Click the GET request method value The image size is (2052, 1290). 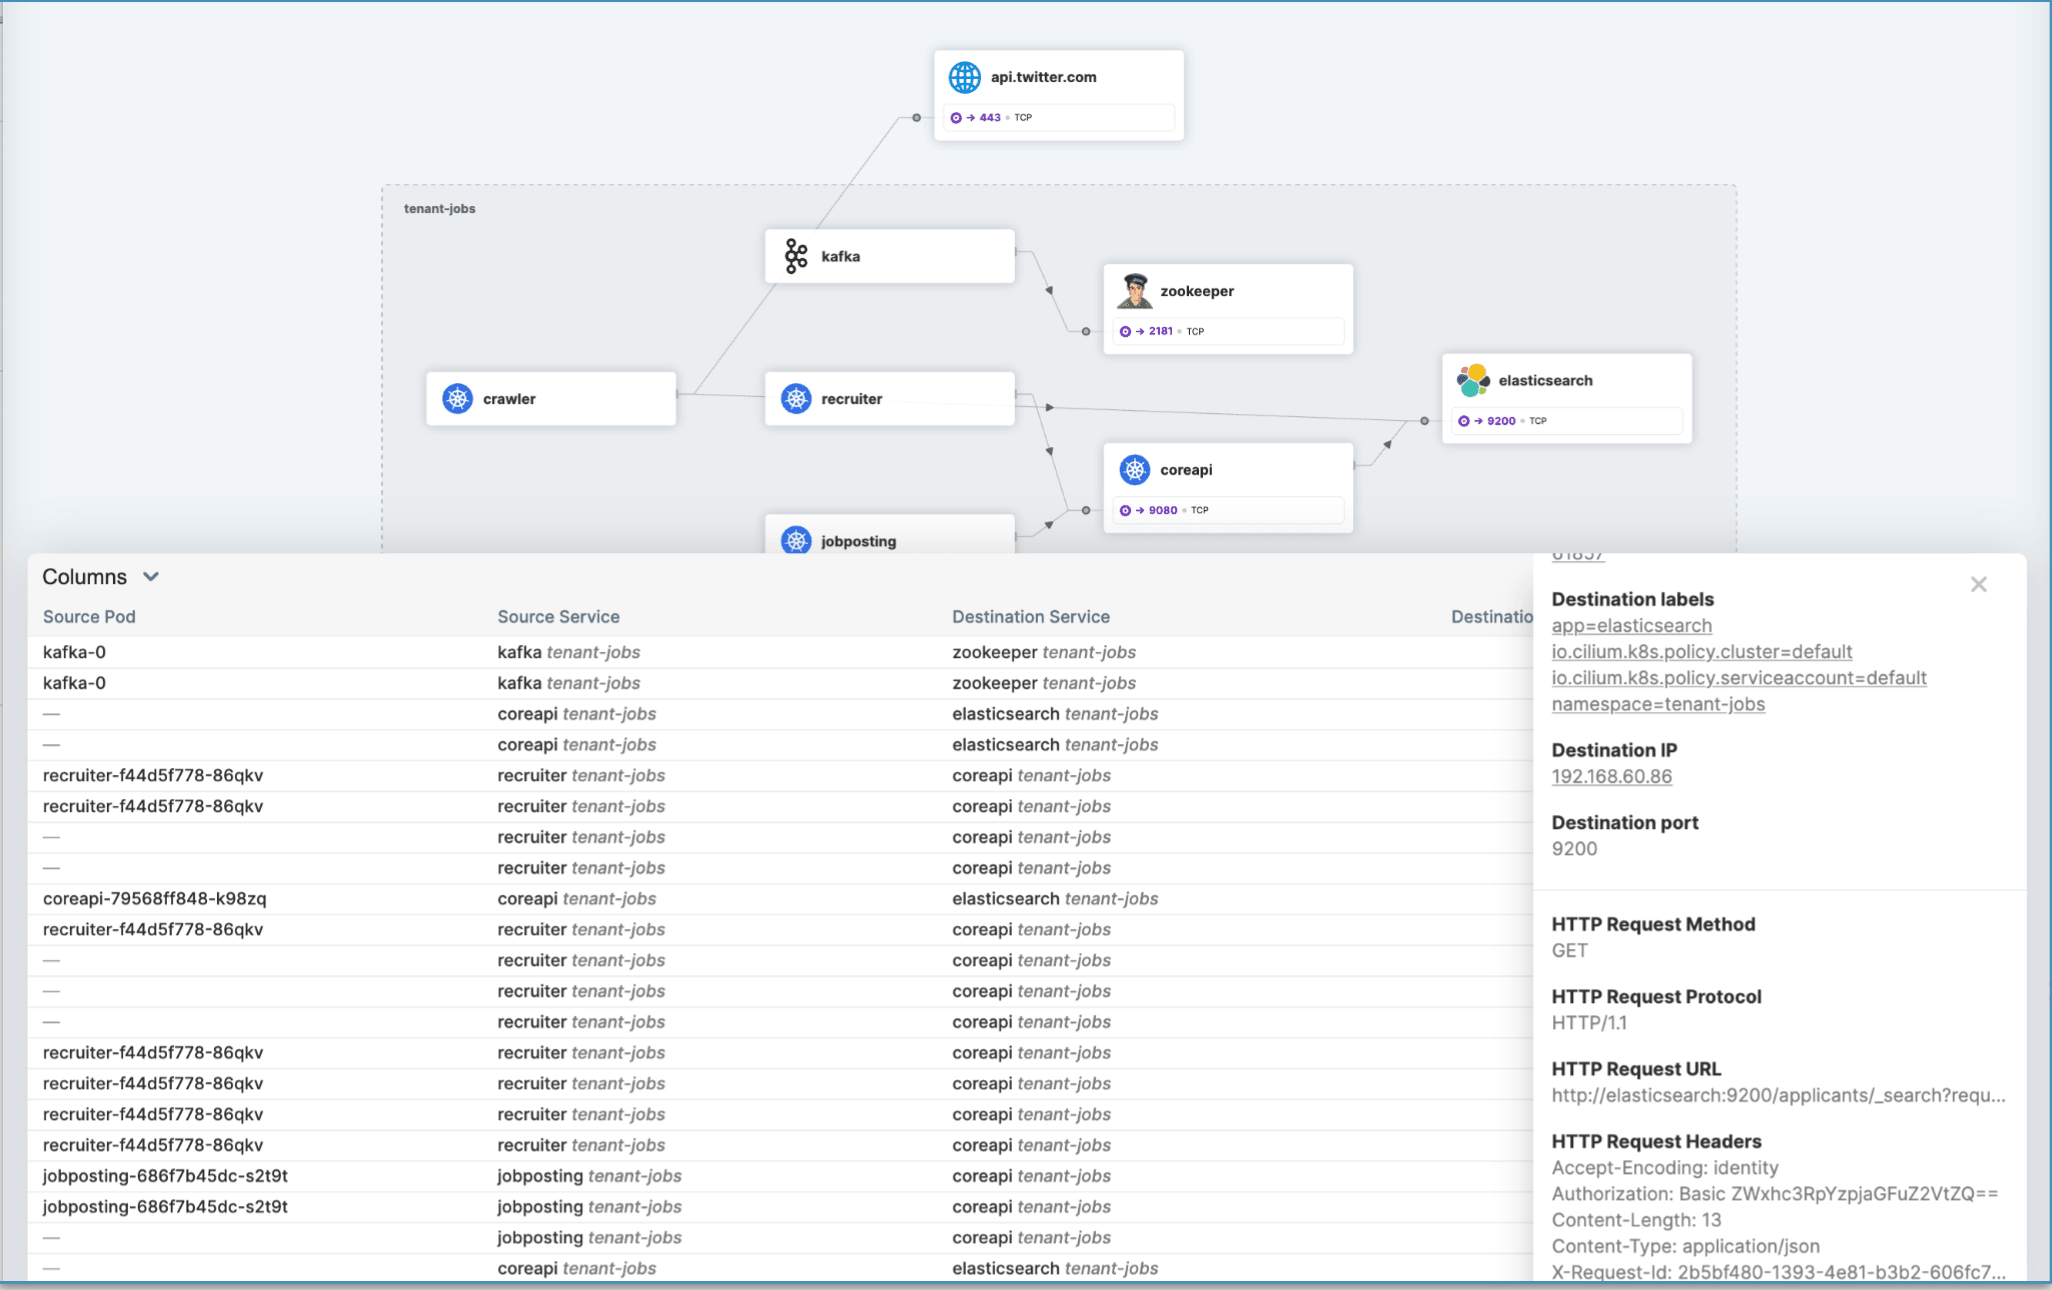coord(1569,951)
